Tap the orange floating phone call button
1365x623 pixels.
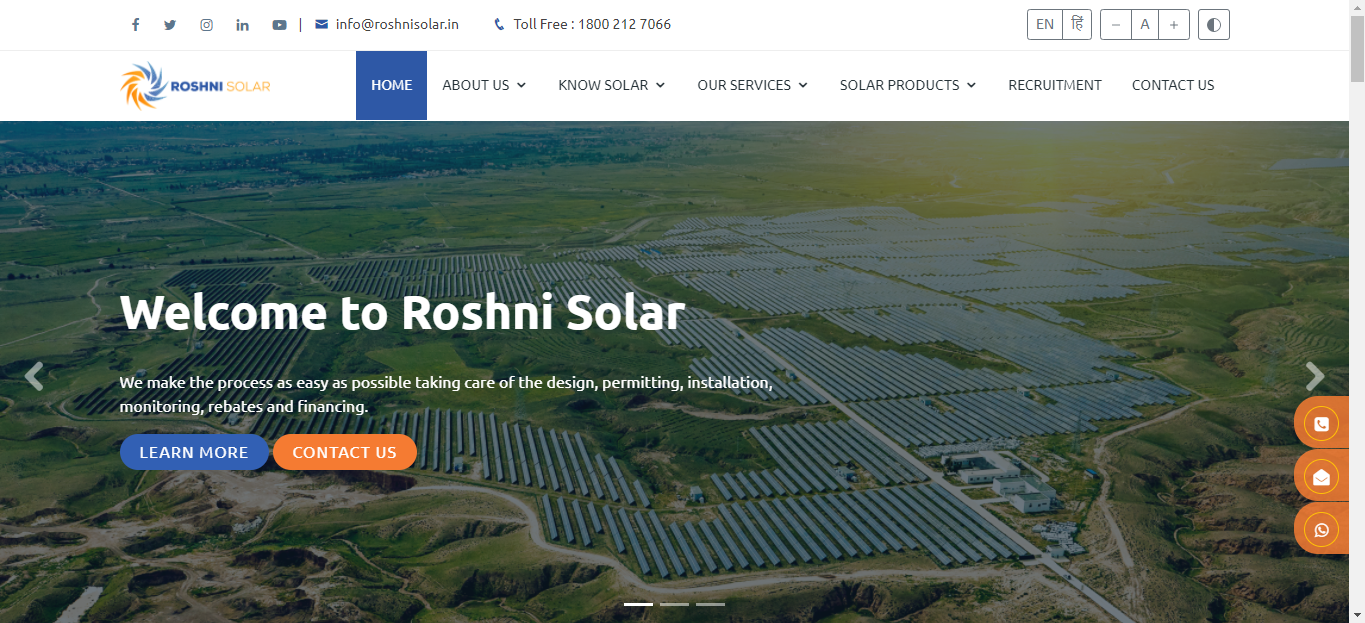pos(1322,423)
